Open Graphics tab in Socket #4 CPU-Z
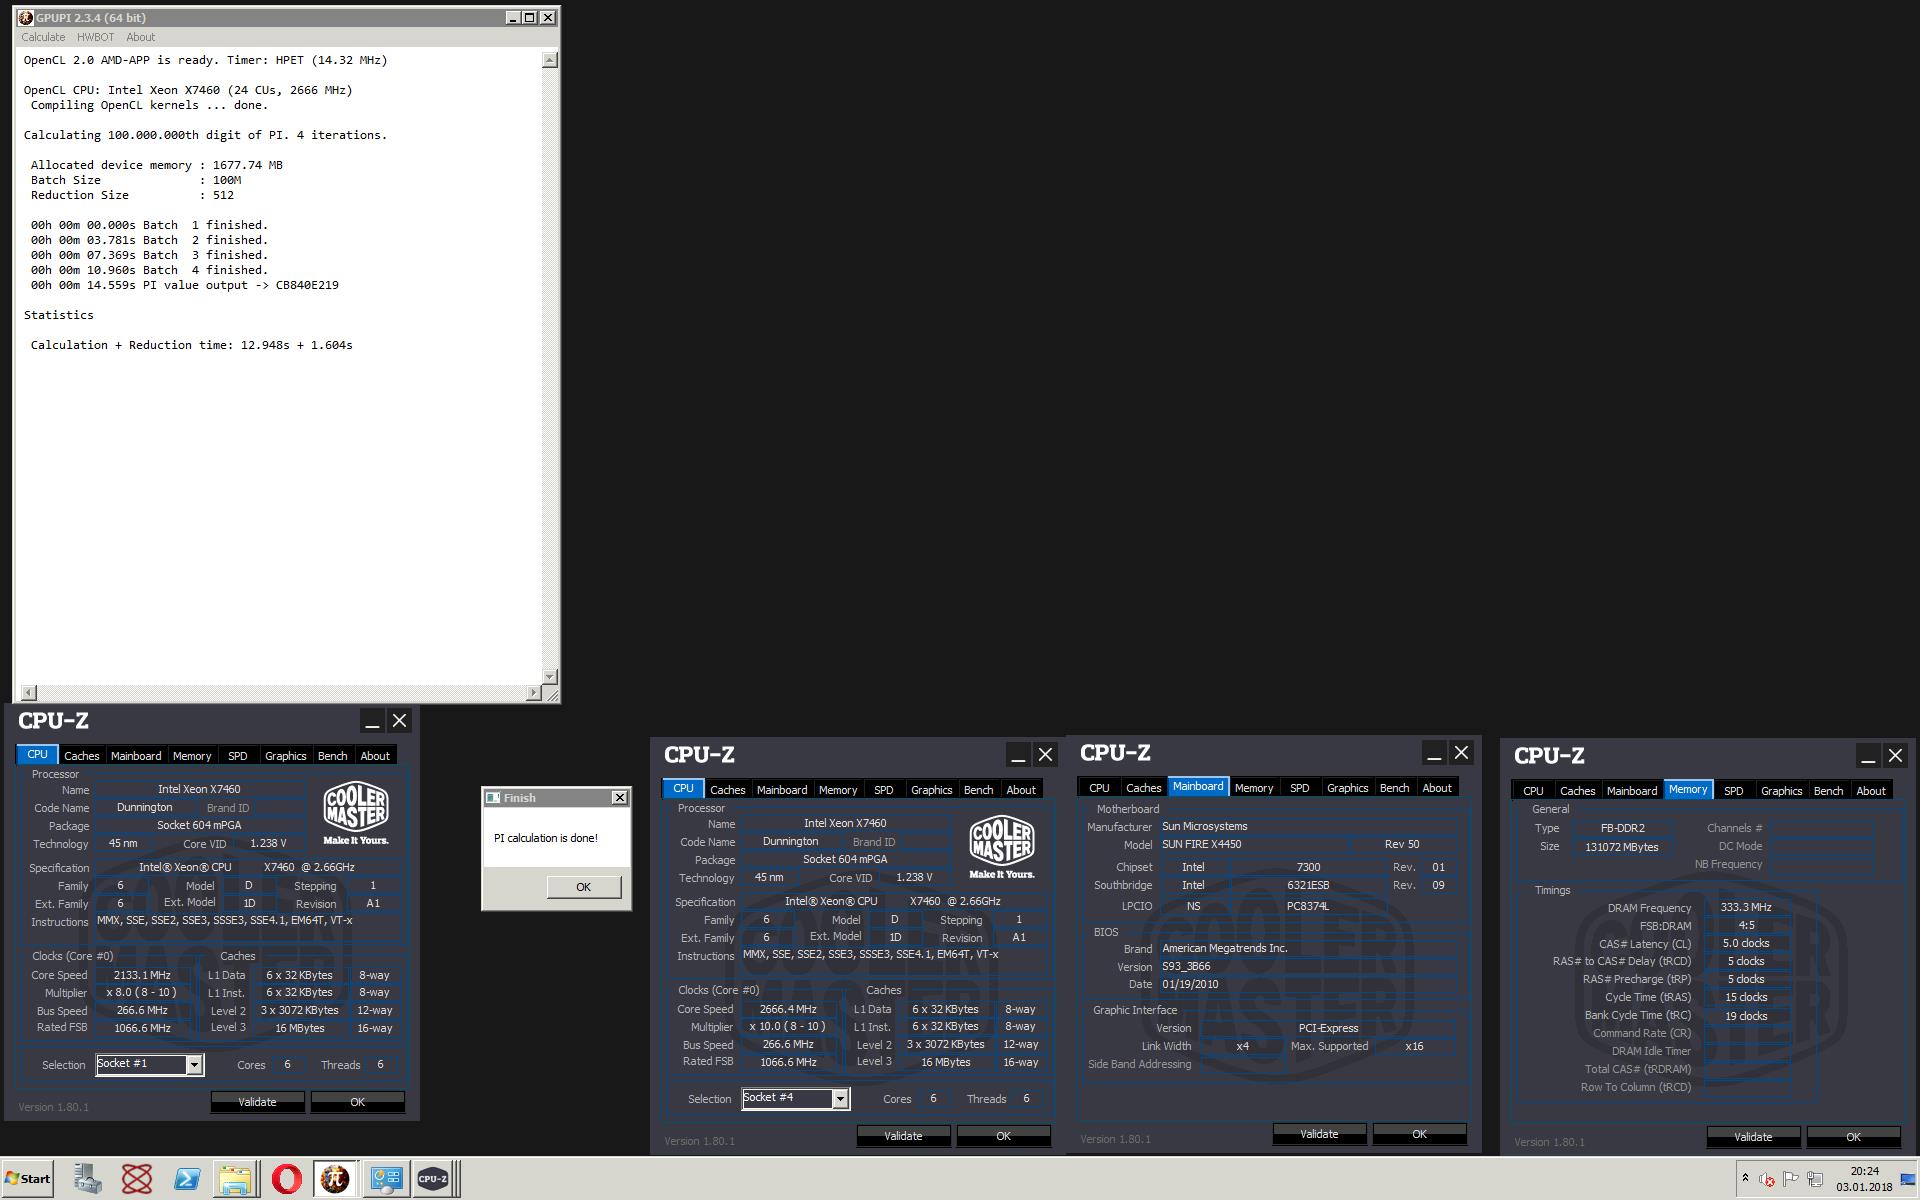The height and width of the screenshot is (1200, 1920). coord(931,790)
